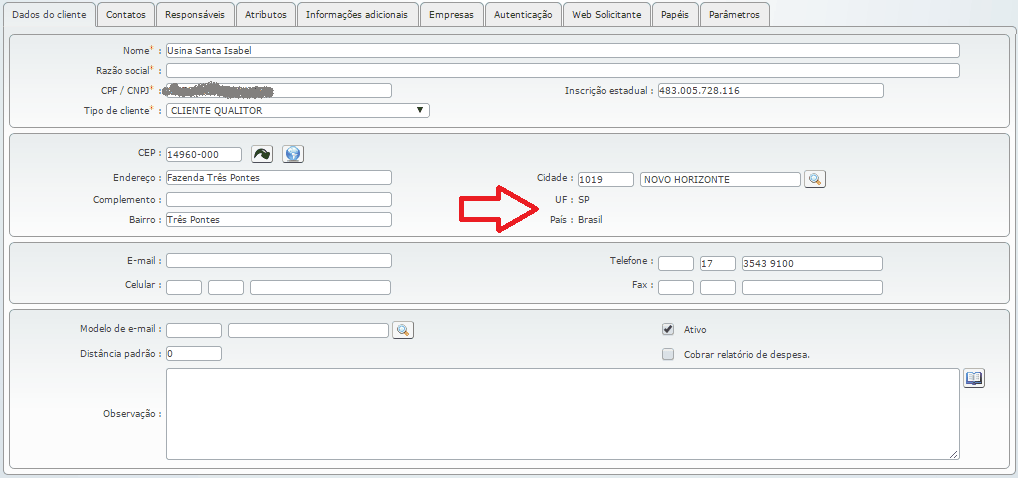This screenshot has width=1019, height=478.
Task: Focus the Razão social text field
Action: (561, 71)
